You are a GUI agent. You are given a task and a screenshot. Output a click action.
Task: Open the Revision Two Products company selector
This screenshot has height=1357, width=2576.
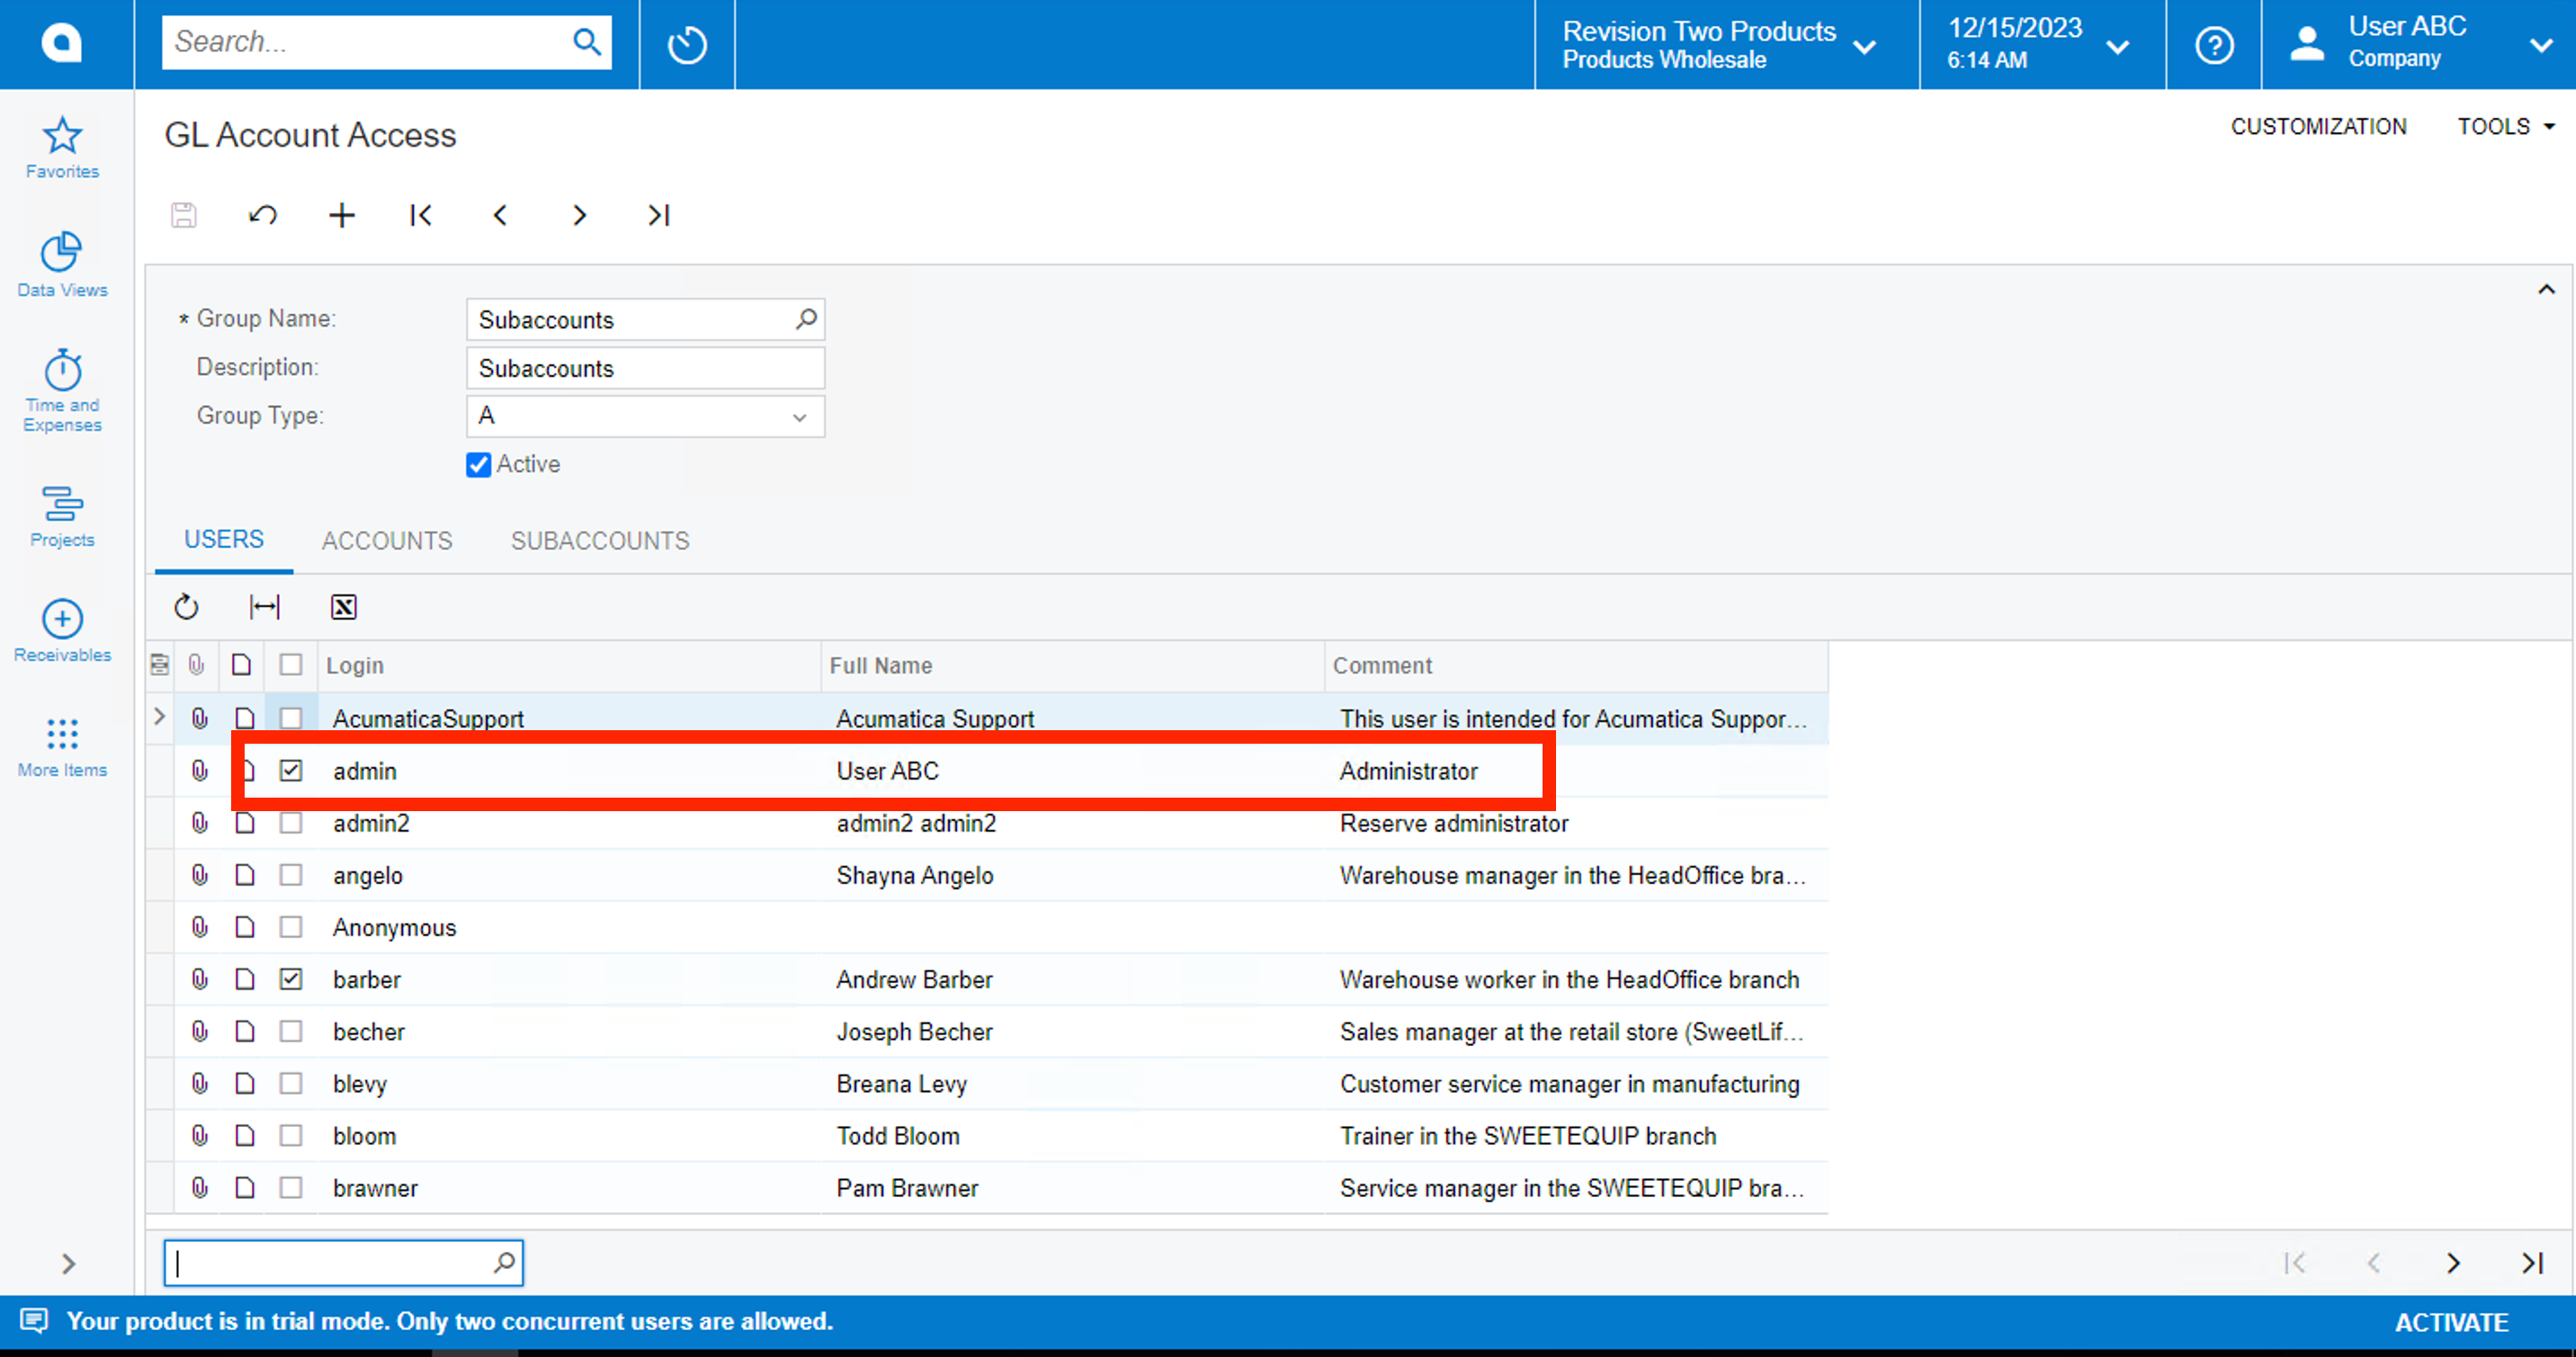pos(1725,45)
